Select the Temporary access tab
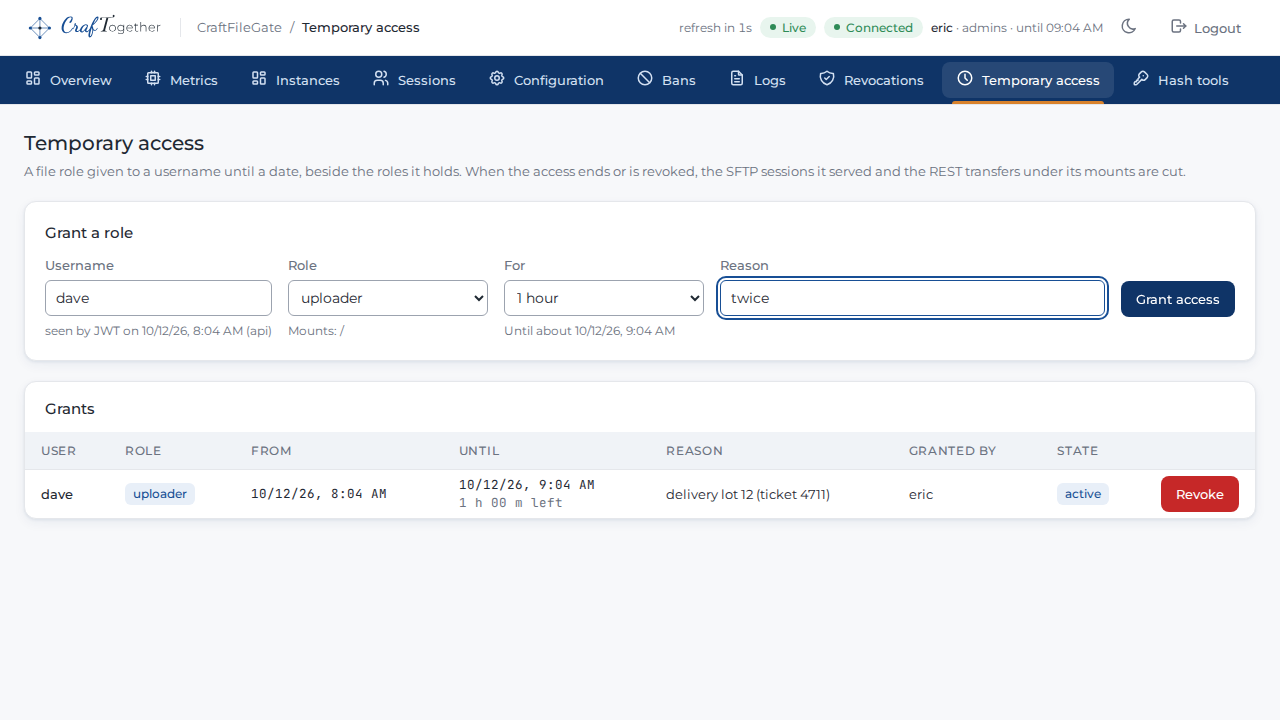The width and height of the screenshot is (1280, 720). pyautogui.click(x=1028, y=80)
